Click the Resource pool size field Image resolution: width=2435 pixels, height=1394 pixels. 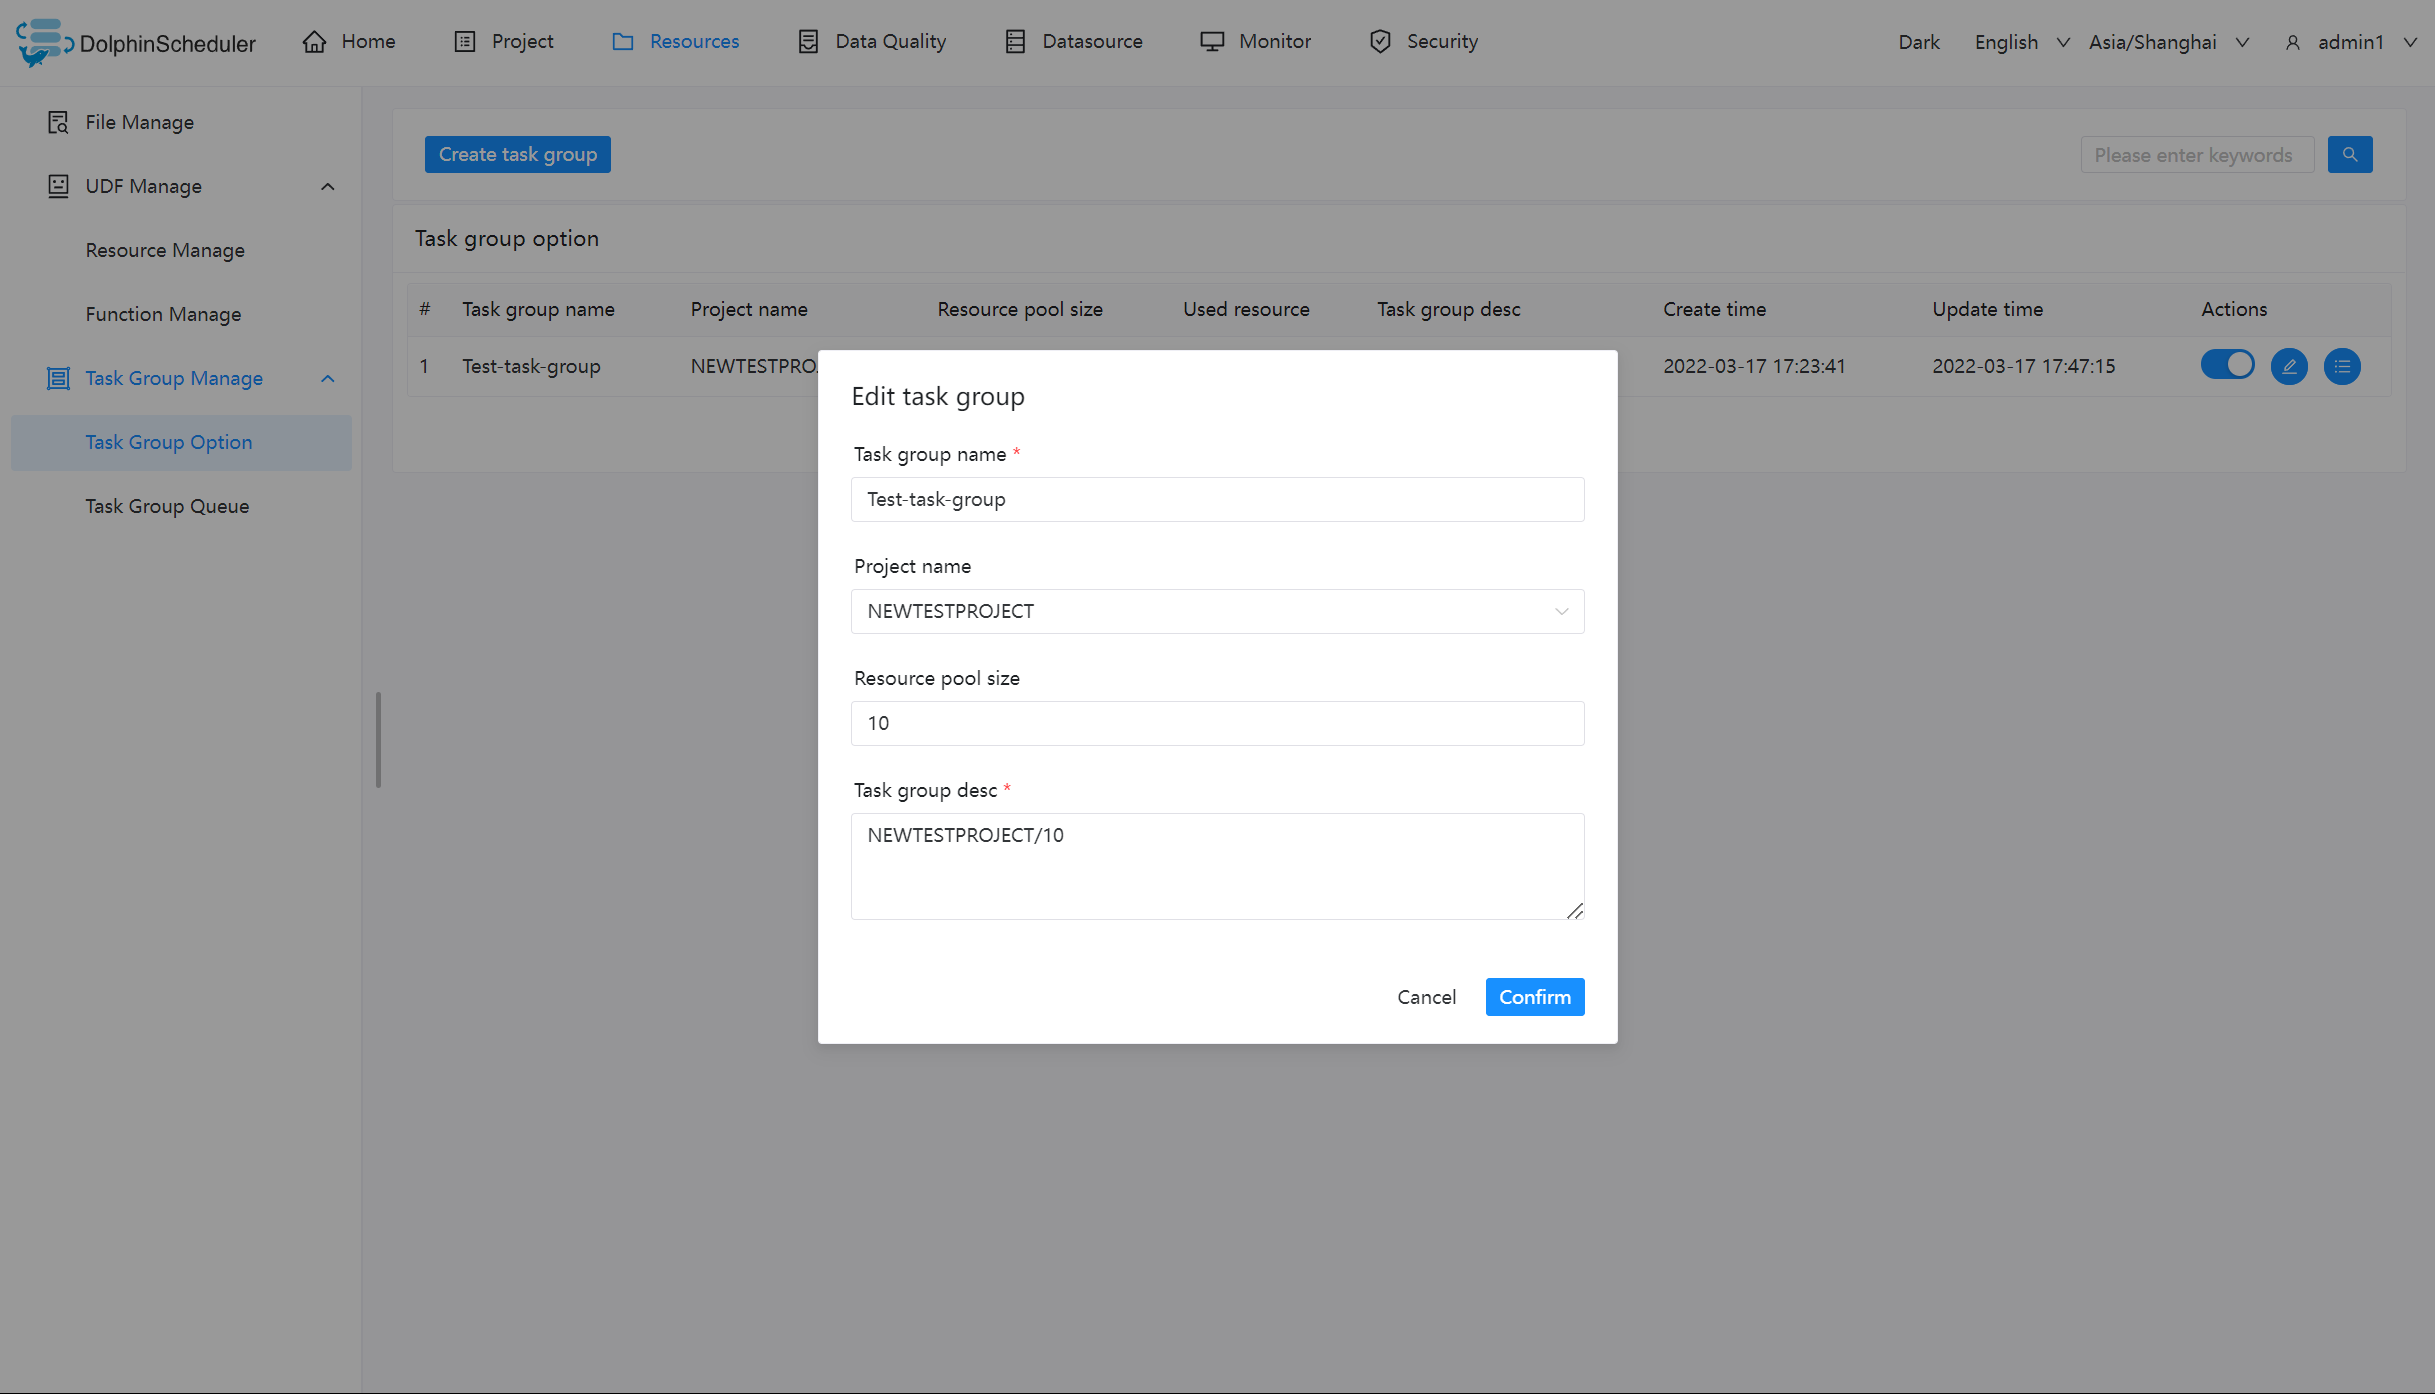pyautogui.click(x=1217, y=723)
